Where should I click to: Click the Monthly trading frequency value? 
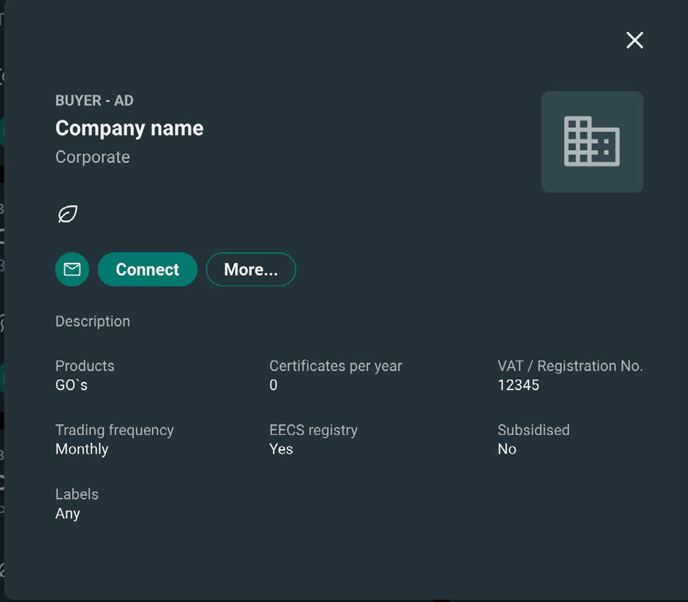tap(82, 449)
